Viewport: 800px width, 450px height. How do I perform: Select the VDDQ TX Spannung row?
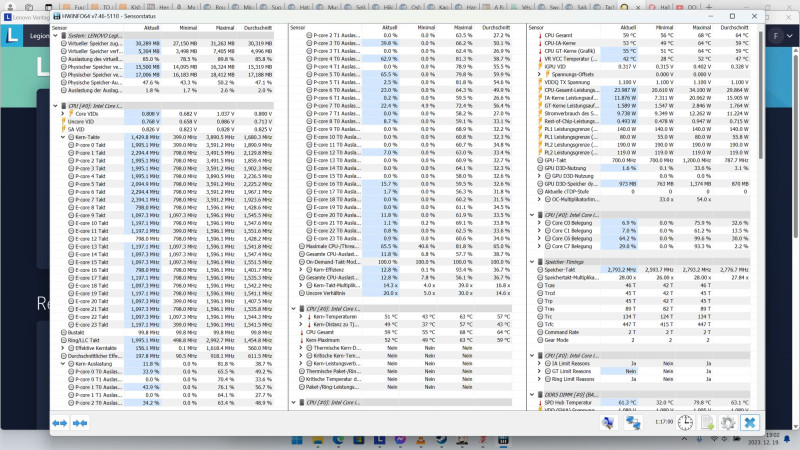(643, 82)
